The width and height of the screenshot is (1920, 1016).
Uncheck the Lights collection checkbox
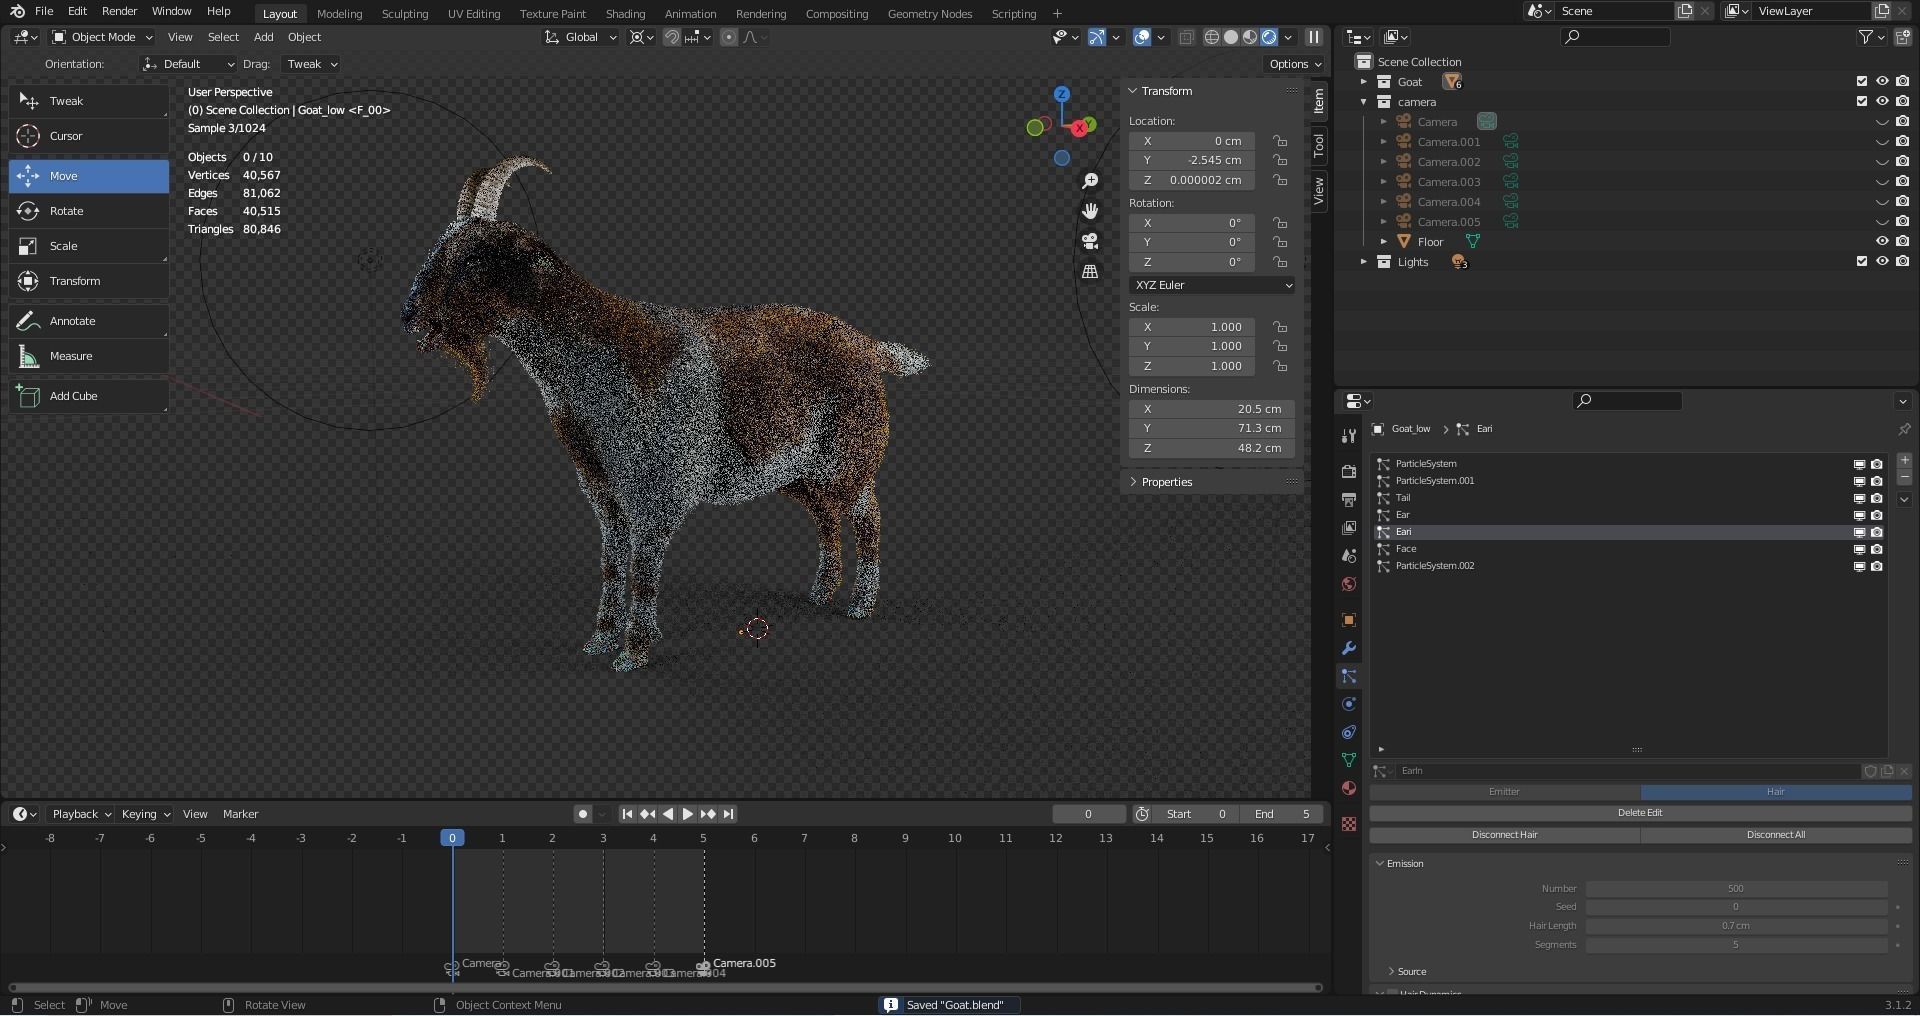[1862, 262]
